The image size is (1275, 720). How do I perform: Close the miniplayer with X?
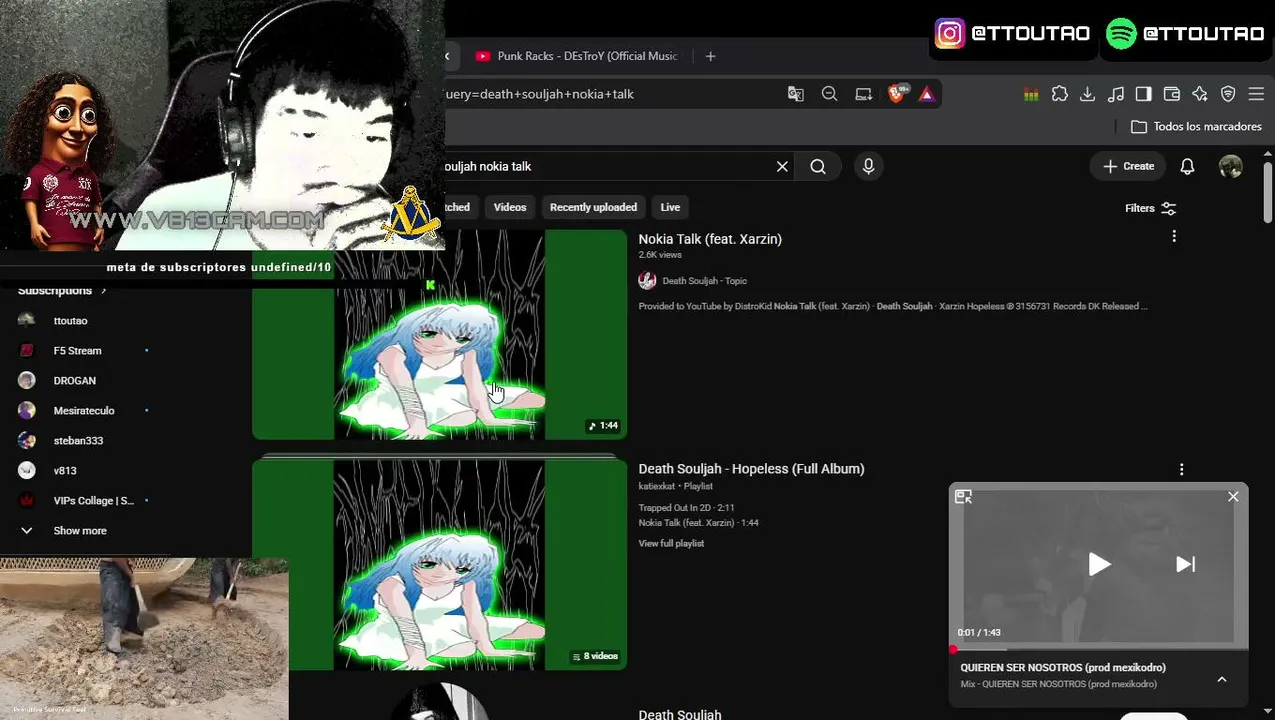(x=1233, y=496)
